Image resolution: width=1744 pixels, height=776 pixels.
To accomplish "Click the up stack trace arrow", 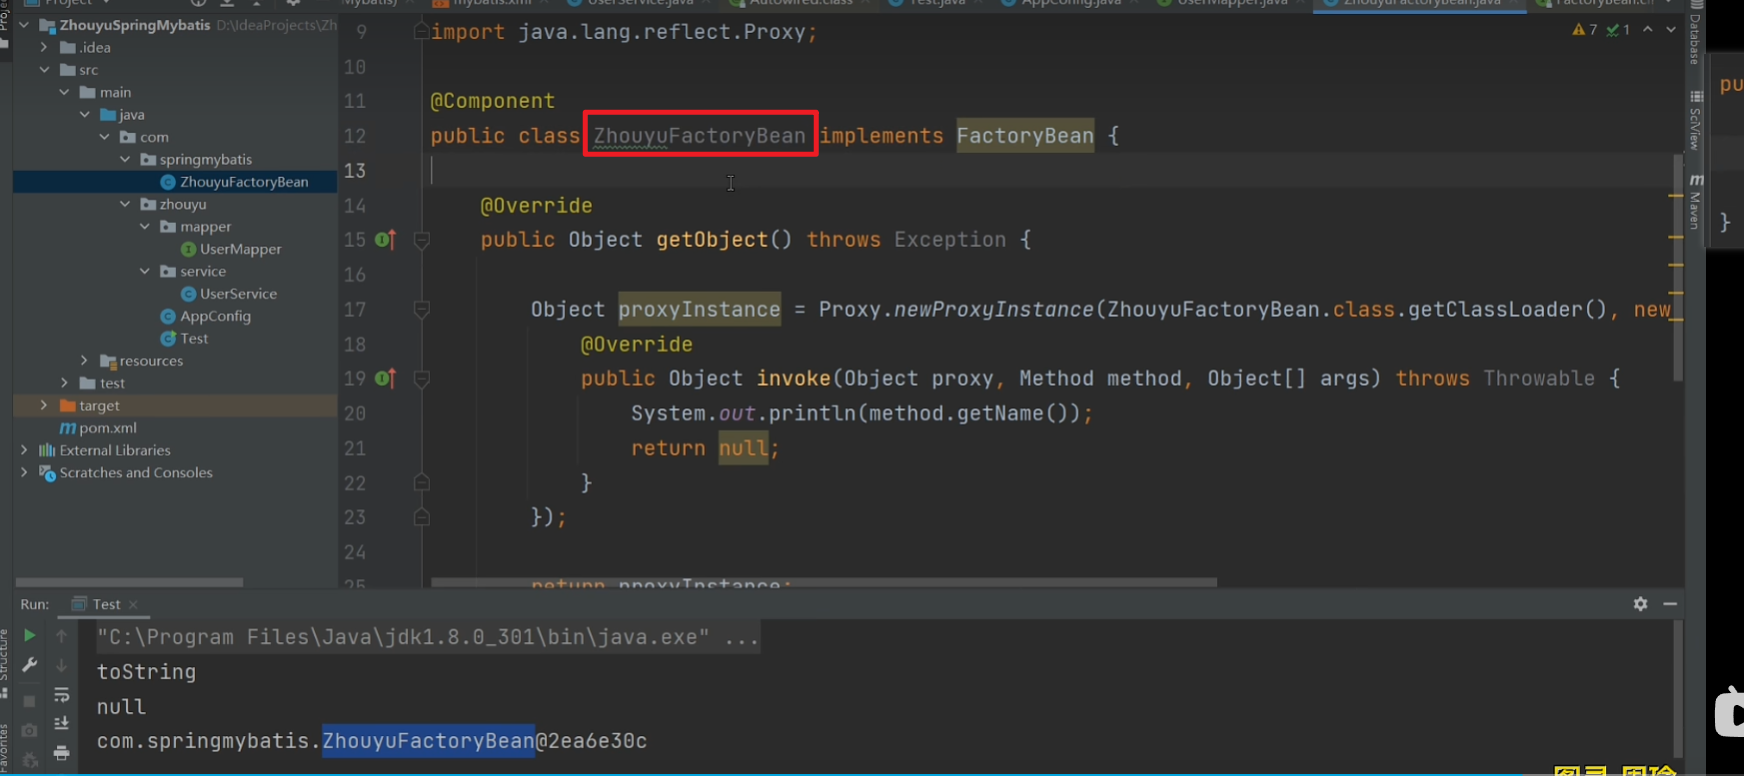I will [x=61, y=635].
